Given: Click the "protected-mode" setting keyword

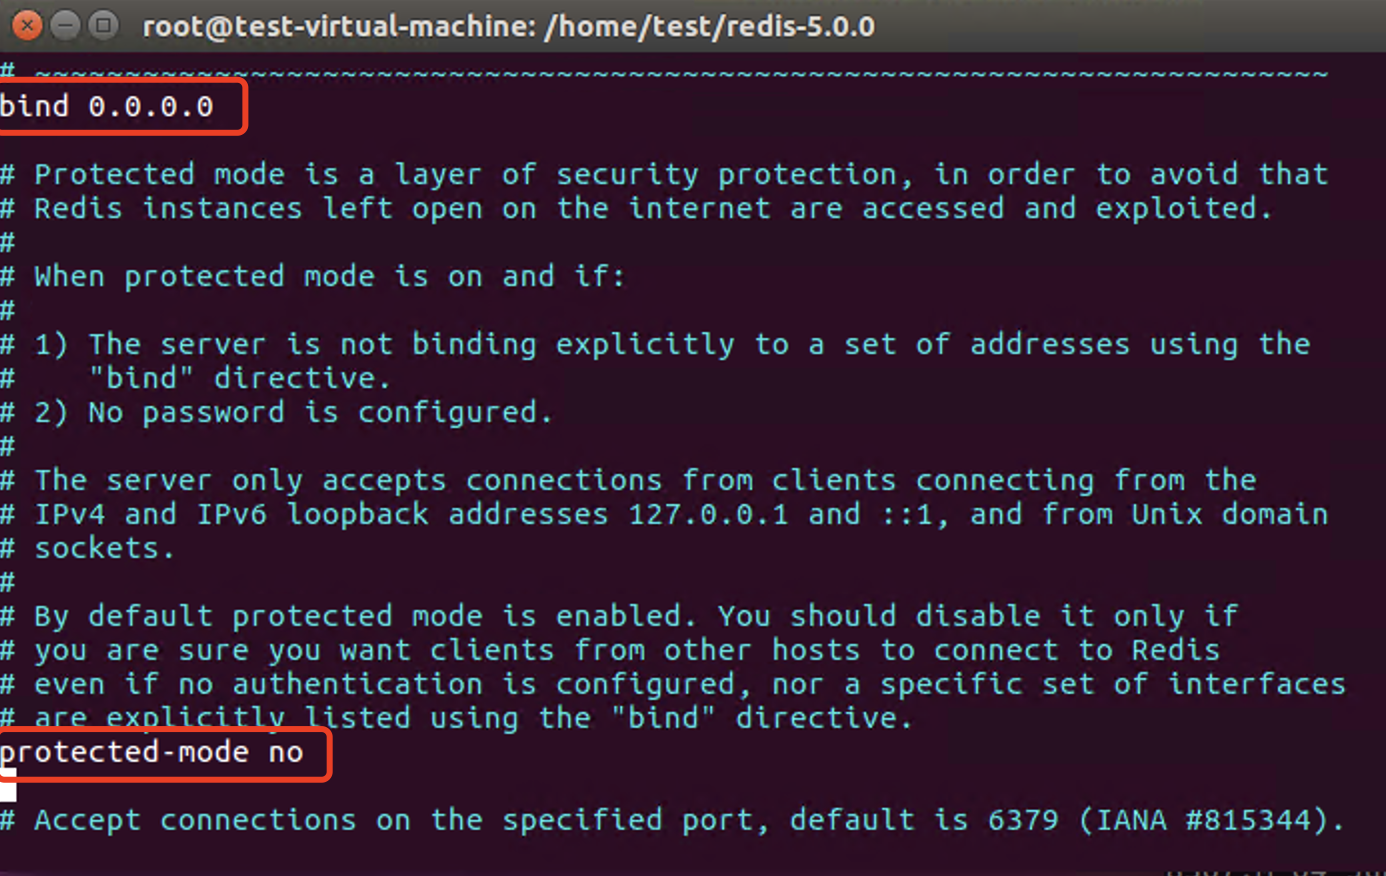Looking at the screenshot, I should [124, 752].
